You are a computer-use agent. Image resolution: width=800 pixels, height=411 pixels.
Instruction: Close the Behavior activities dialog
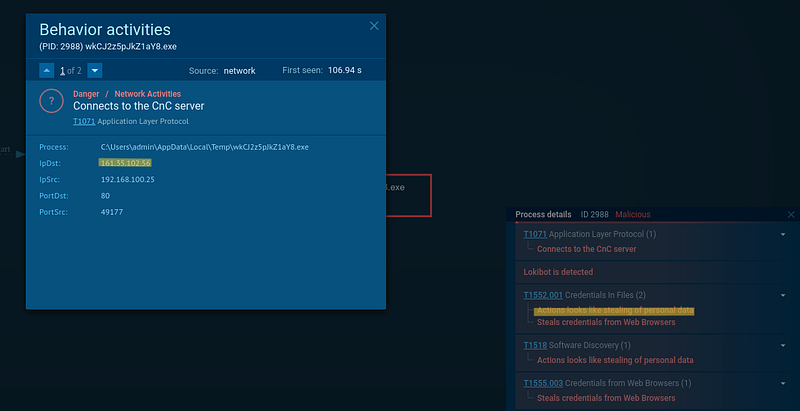pyautogui.click(x=374, y=26)
